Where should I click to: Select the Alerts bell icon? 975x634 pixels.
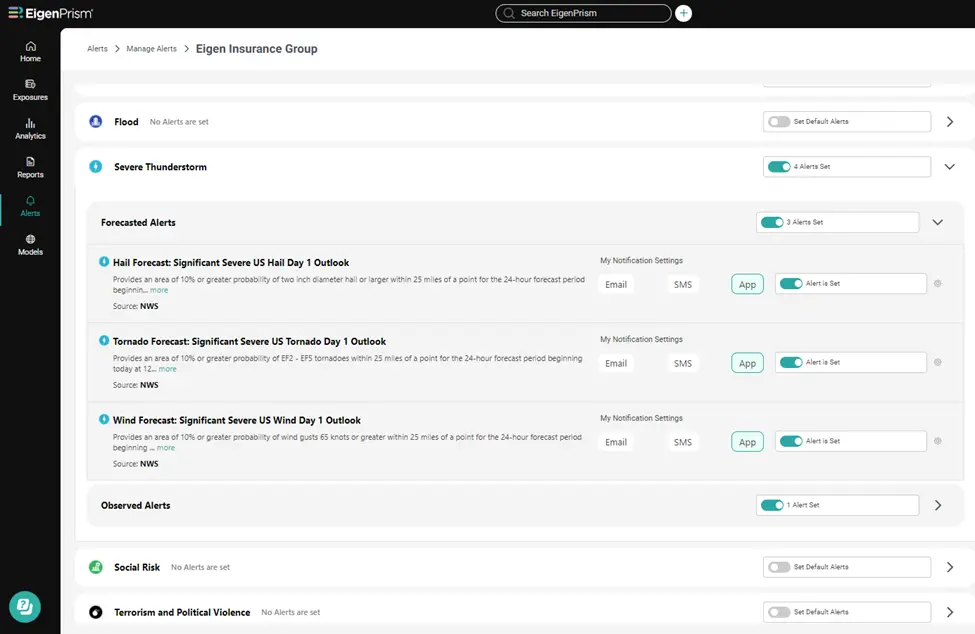pyautogui.click(x=30, y=201)
